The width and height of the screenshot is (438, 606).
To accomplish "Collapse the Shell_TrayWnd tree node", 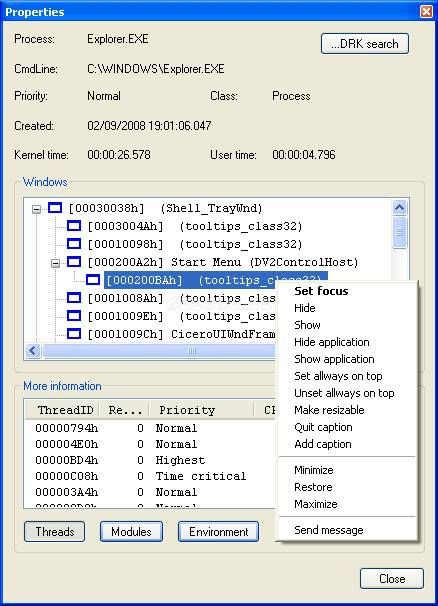I will tap(36, 209).
